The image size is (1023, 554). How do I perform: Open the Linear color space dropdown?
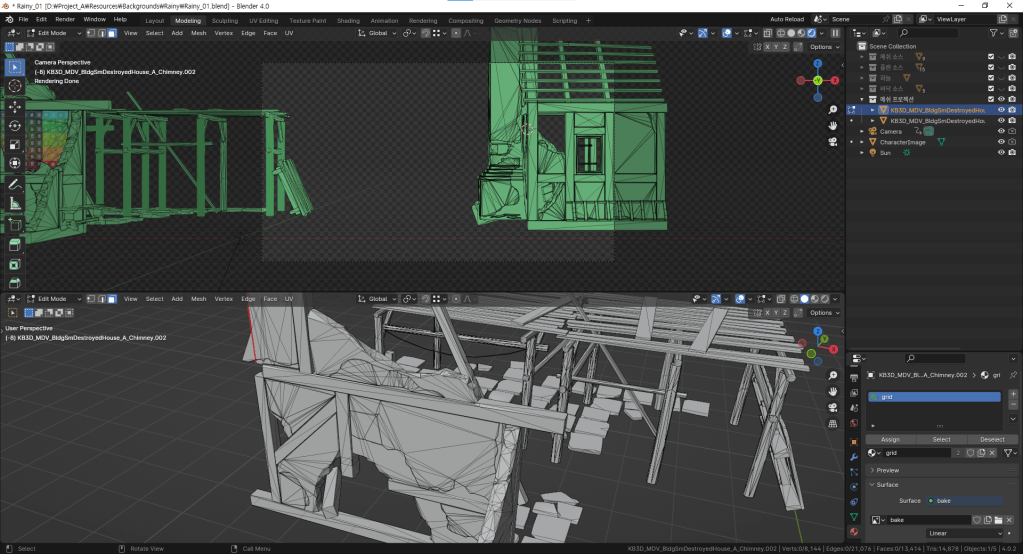(x=963, y=533)
